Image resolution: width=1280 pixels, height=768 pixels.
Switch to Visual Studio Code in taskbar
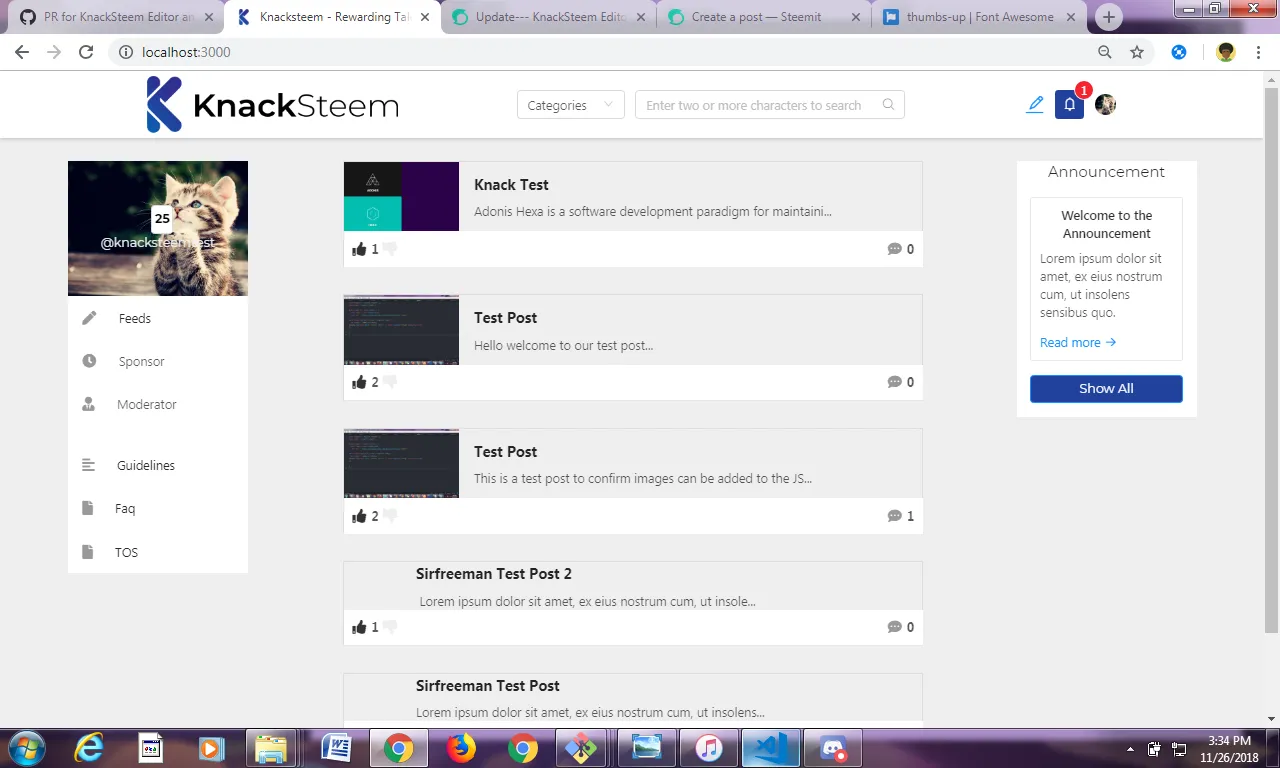(771, 748)
